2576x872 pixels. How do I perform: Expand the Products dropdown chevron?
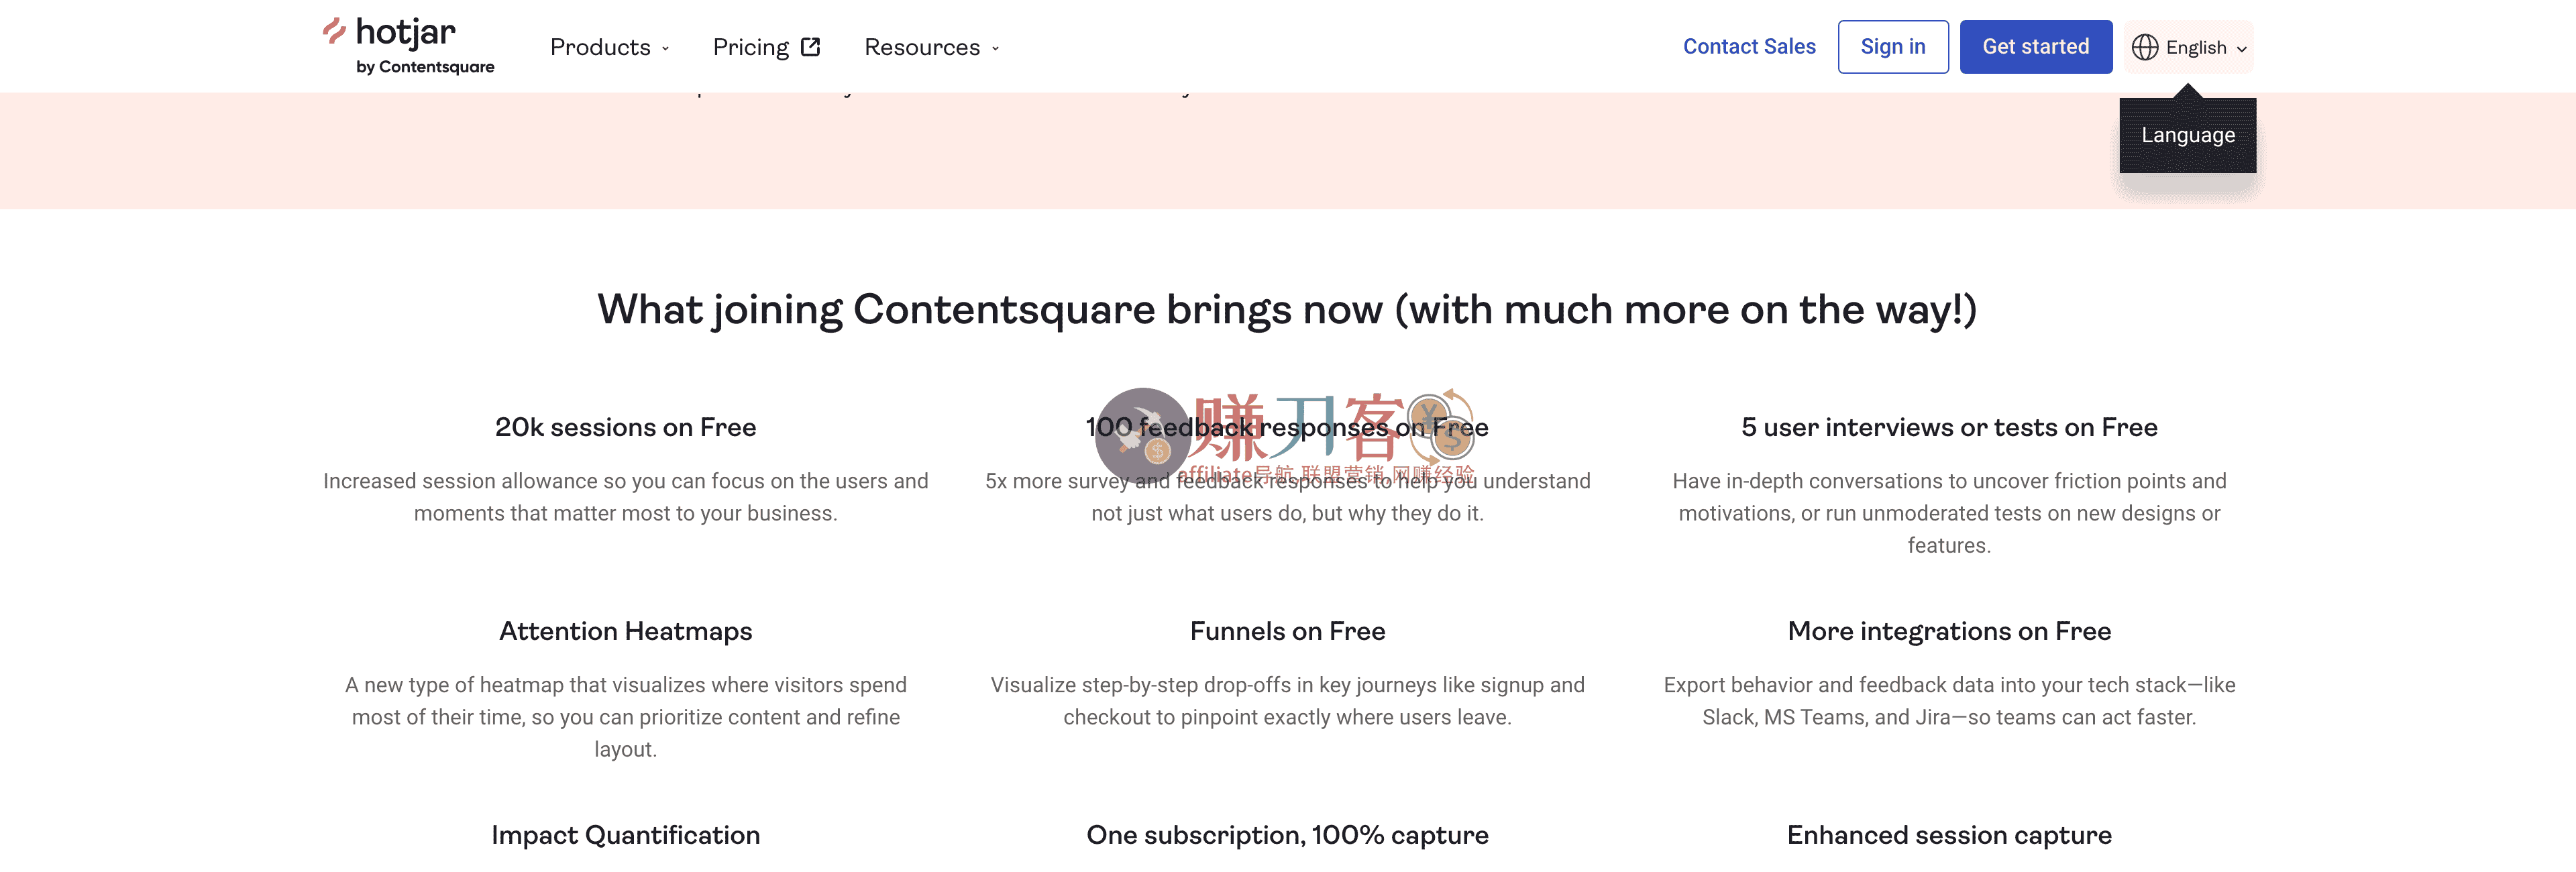tap(665, 48)
